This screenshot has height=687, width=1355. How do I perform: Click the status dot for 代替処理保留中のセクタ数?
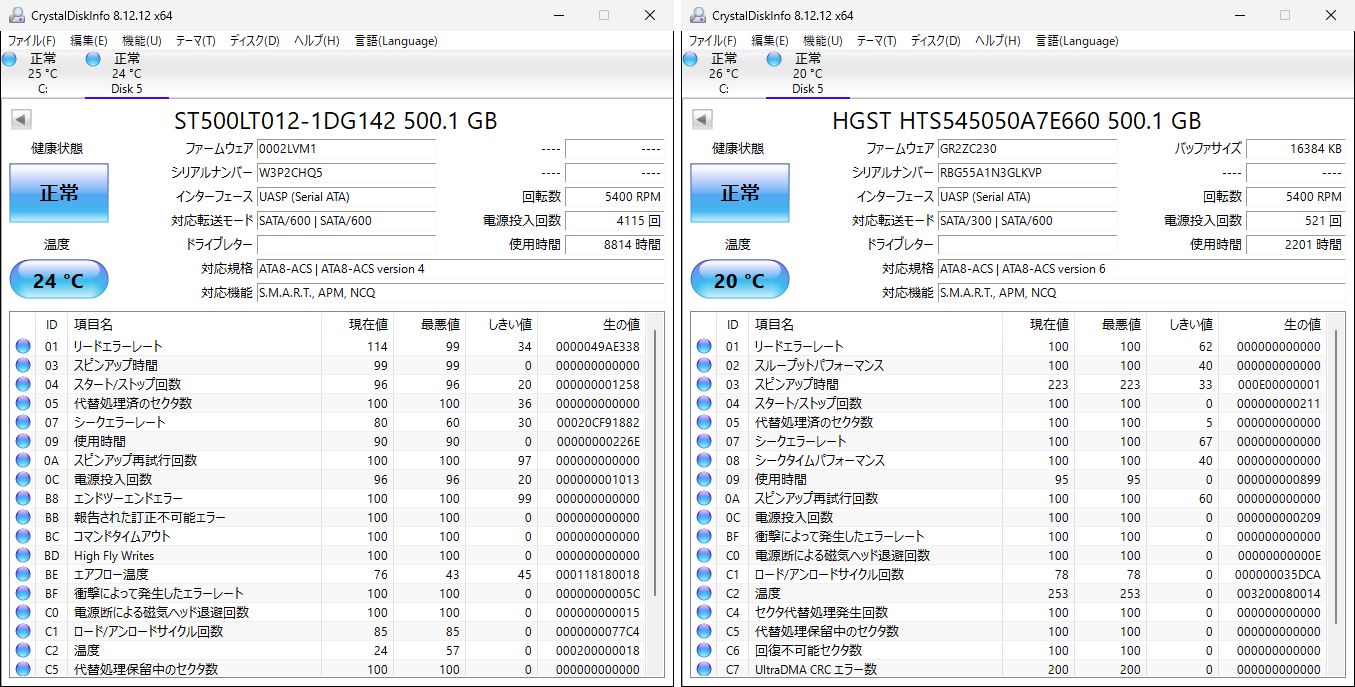coord(22,669)
